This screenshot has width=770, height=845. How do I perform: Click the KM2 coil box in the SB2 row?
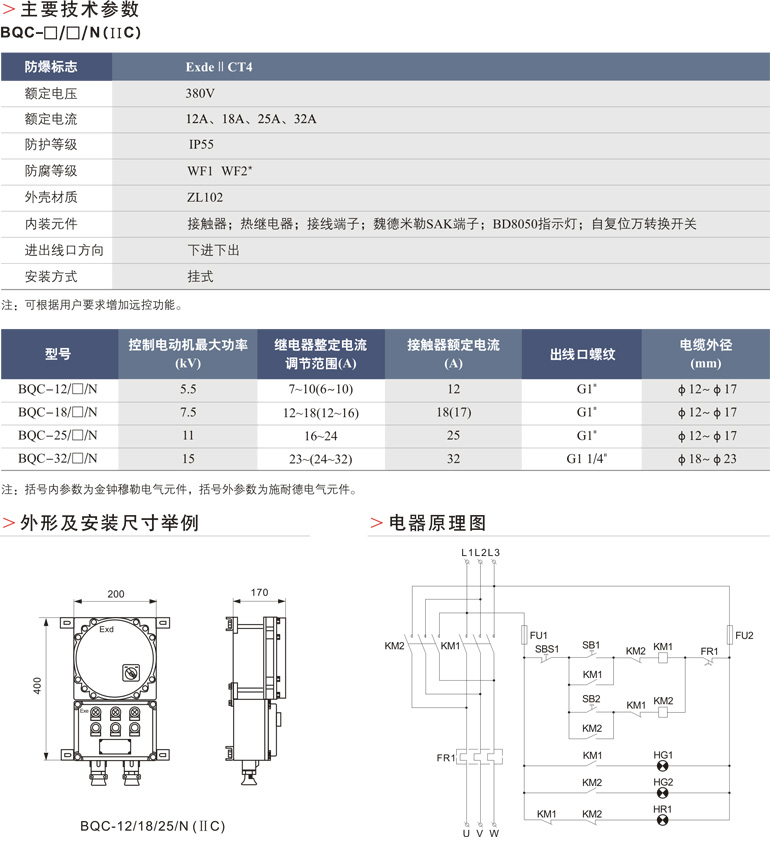coord(662,714)
